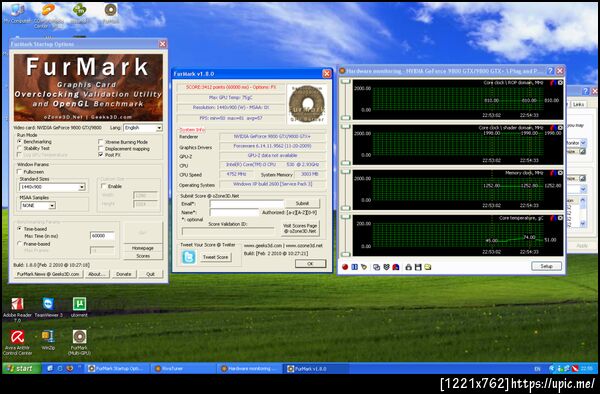Open Adobe Reader desktop icon
Viewport: 600px width, 394px height.
click(x=17, y=308)
